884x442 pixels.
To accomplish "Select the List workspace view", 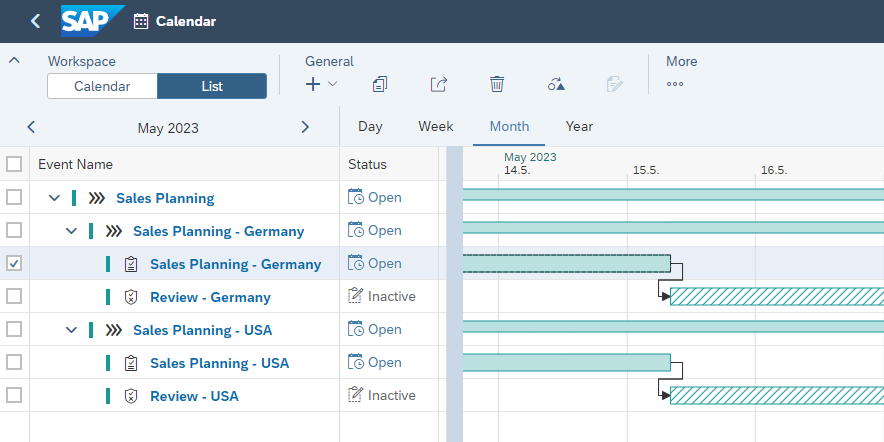I will (x=212, y=86).
